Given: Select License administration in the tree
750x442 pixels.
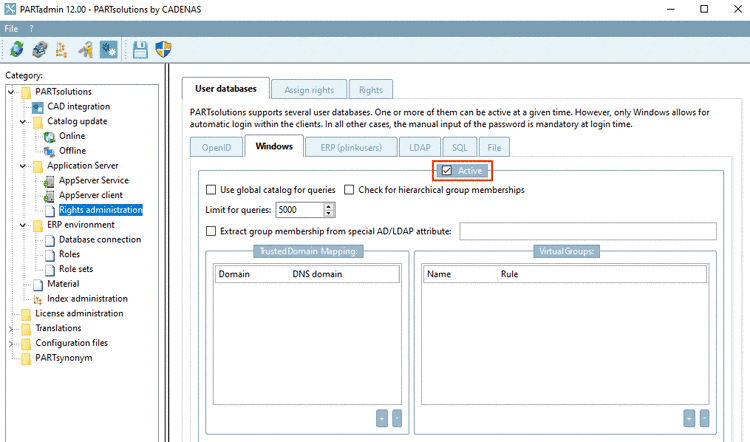Looking at the screenshot, I should pyautogui.click(x=79, y=313).
